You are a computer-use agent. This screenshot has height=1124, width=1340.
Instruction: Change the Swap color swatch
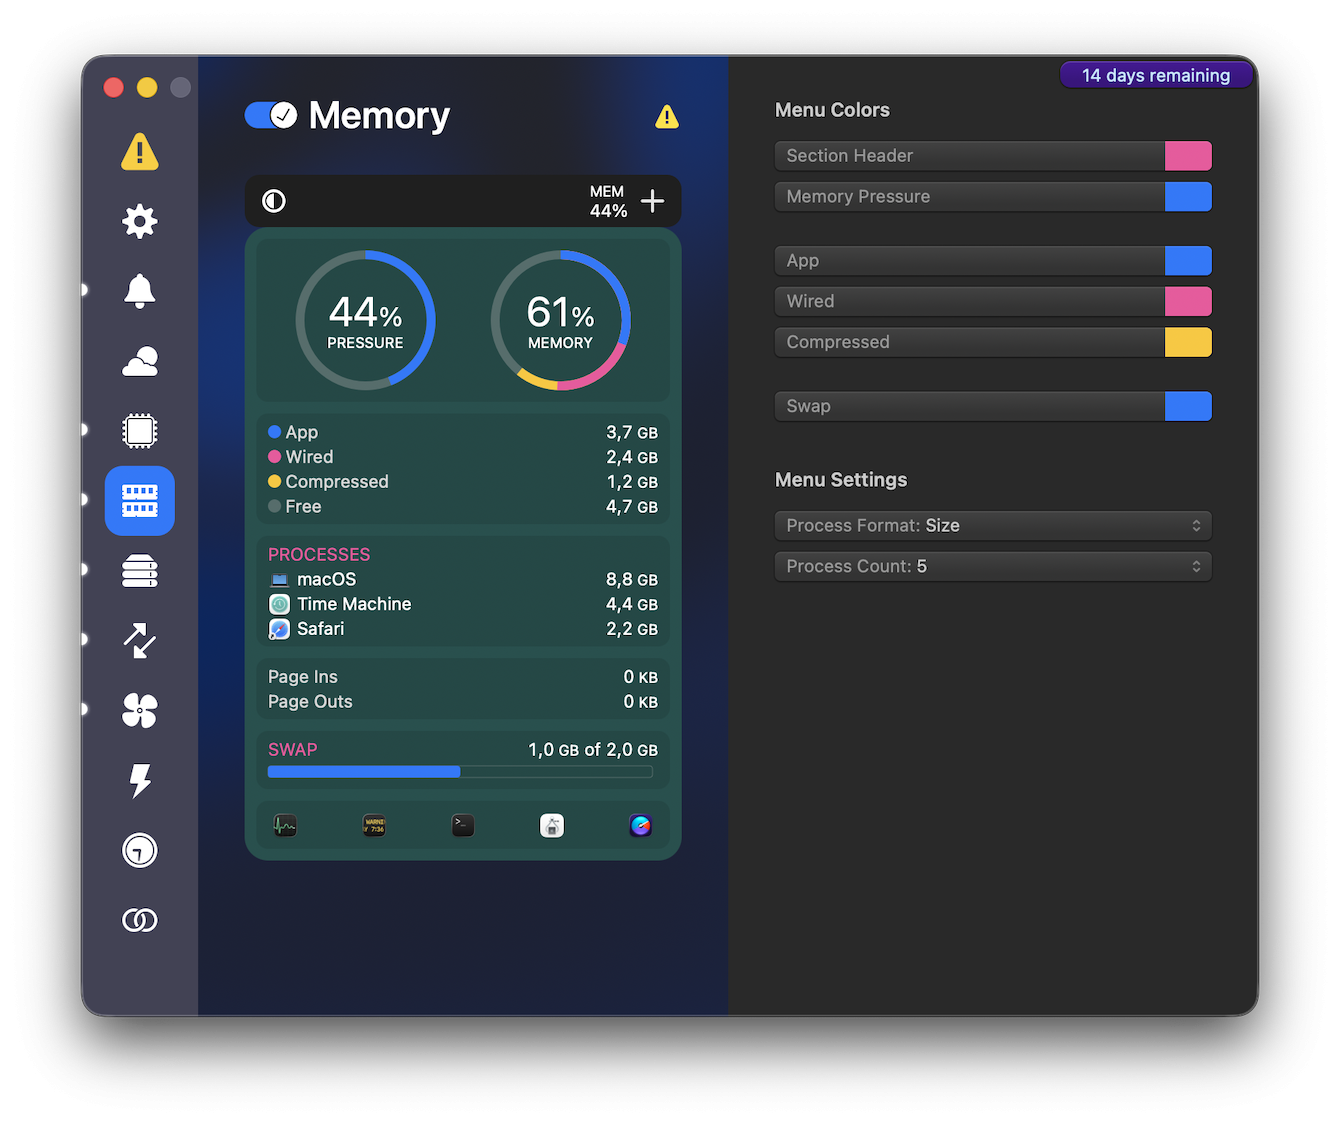pyautogui.click(x=1189, y=406)
